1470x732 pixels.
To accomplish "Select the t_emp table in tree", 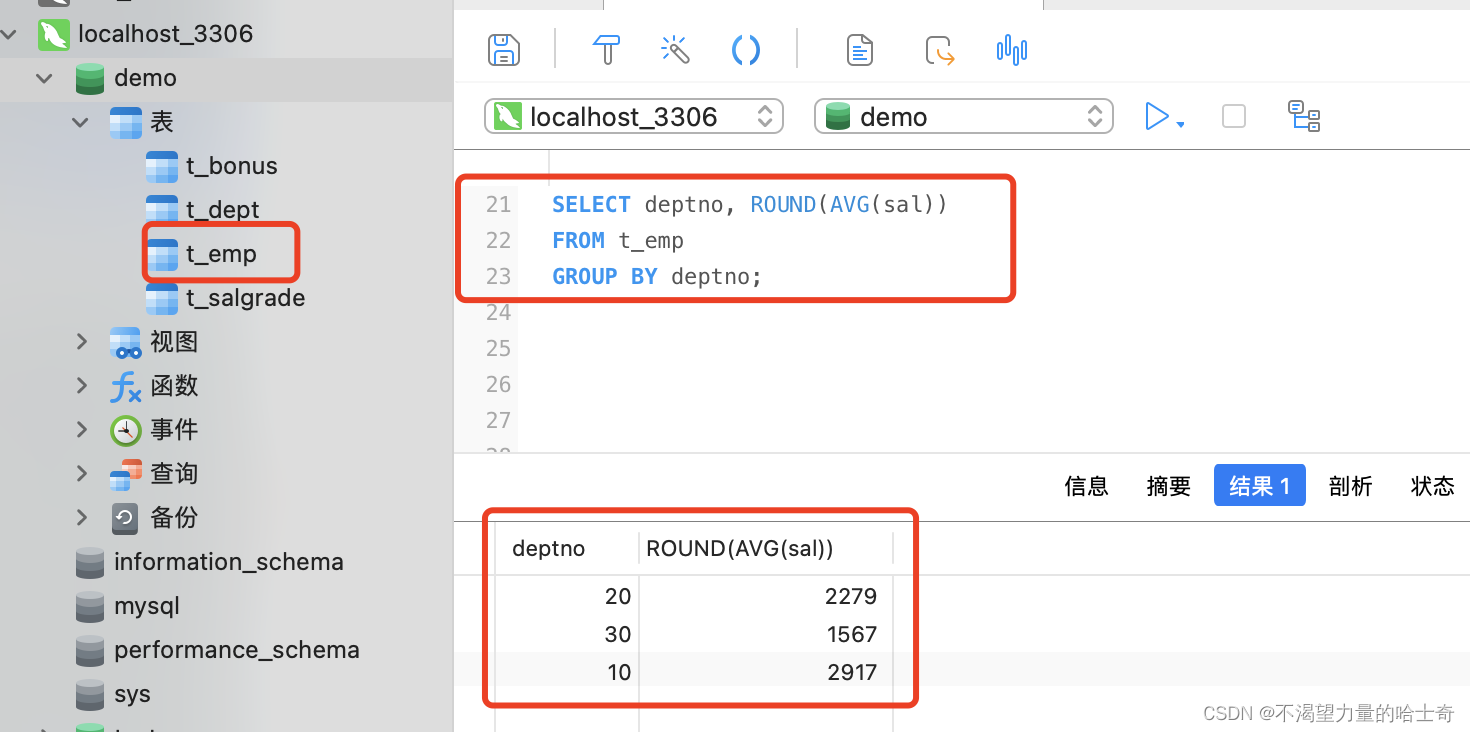I will 221,254.
